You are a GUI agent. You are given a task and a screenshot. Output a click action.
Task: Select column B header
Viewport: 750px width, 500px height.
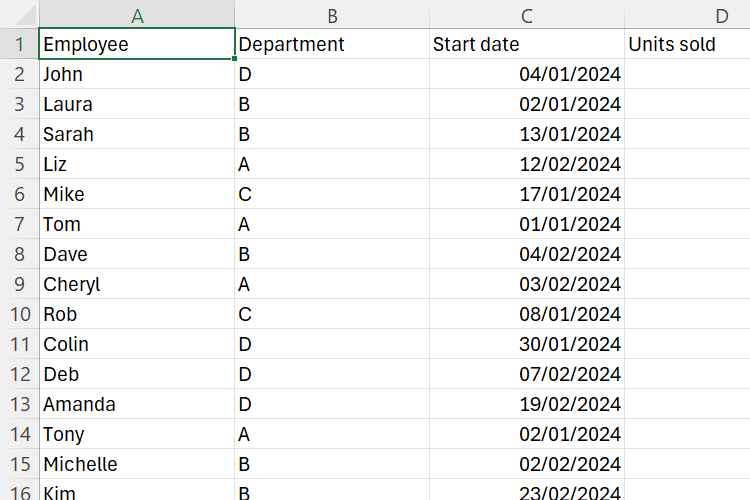pos(332,15)
